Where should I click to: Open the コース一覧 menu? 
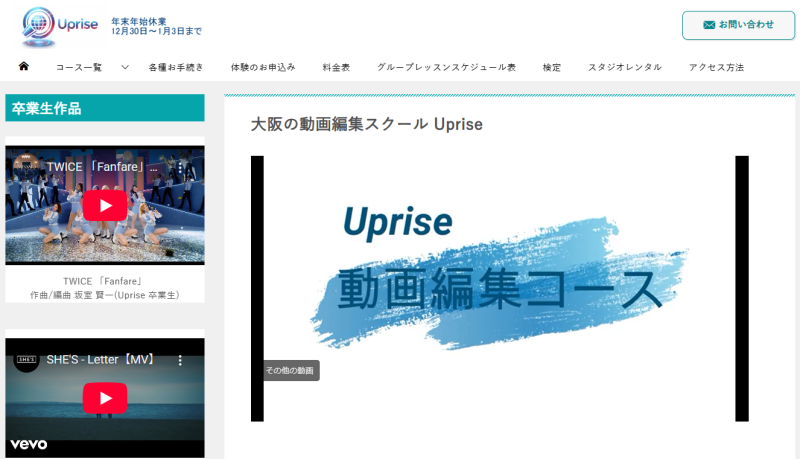click(x=79, y=67)
